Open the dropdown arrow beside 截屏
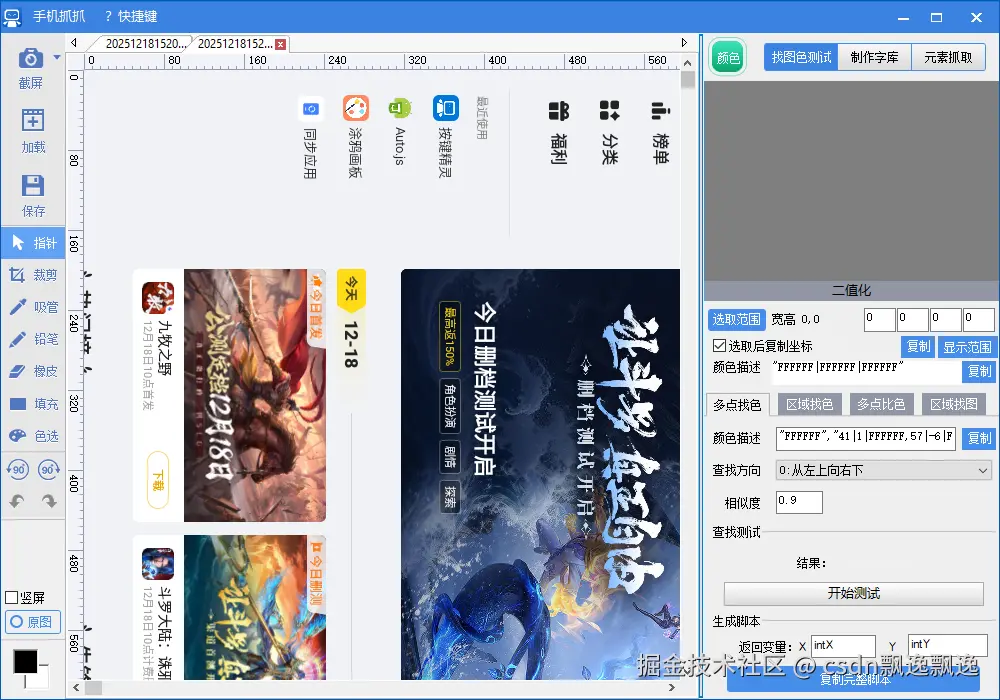 57,57
